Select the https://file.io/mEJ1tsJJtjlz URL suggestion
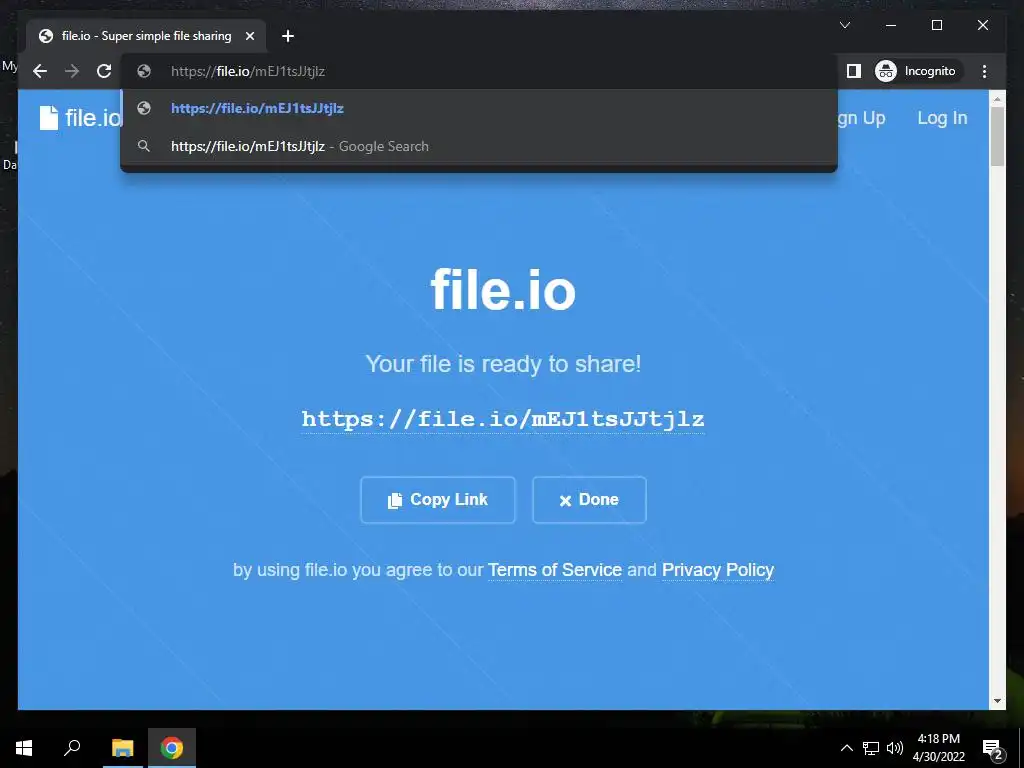The height and width of the screenshot is (768, 1024). pyautogui.click(x=479, y=108)
